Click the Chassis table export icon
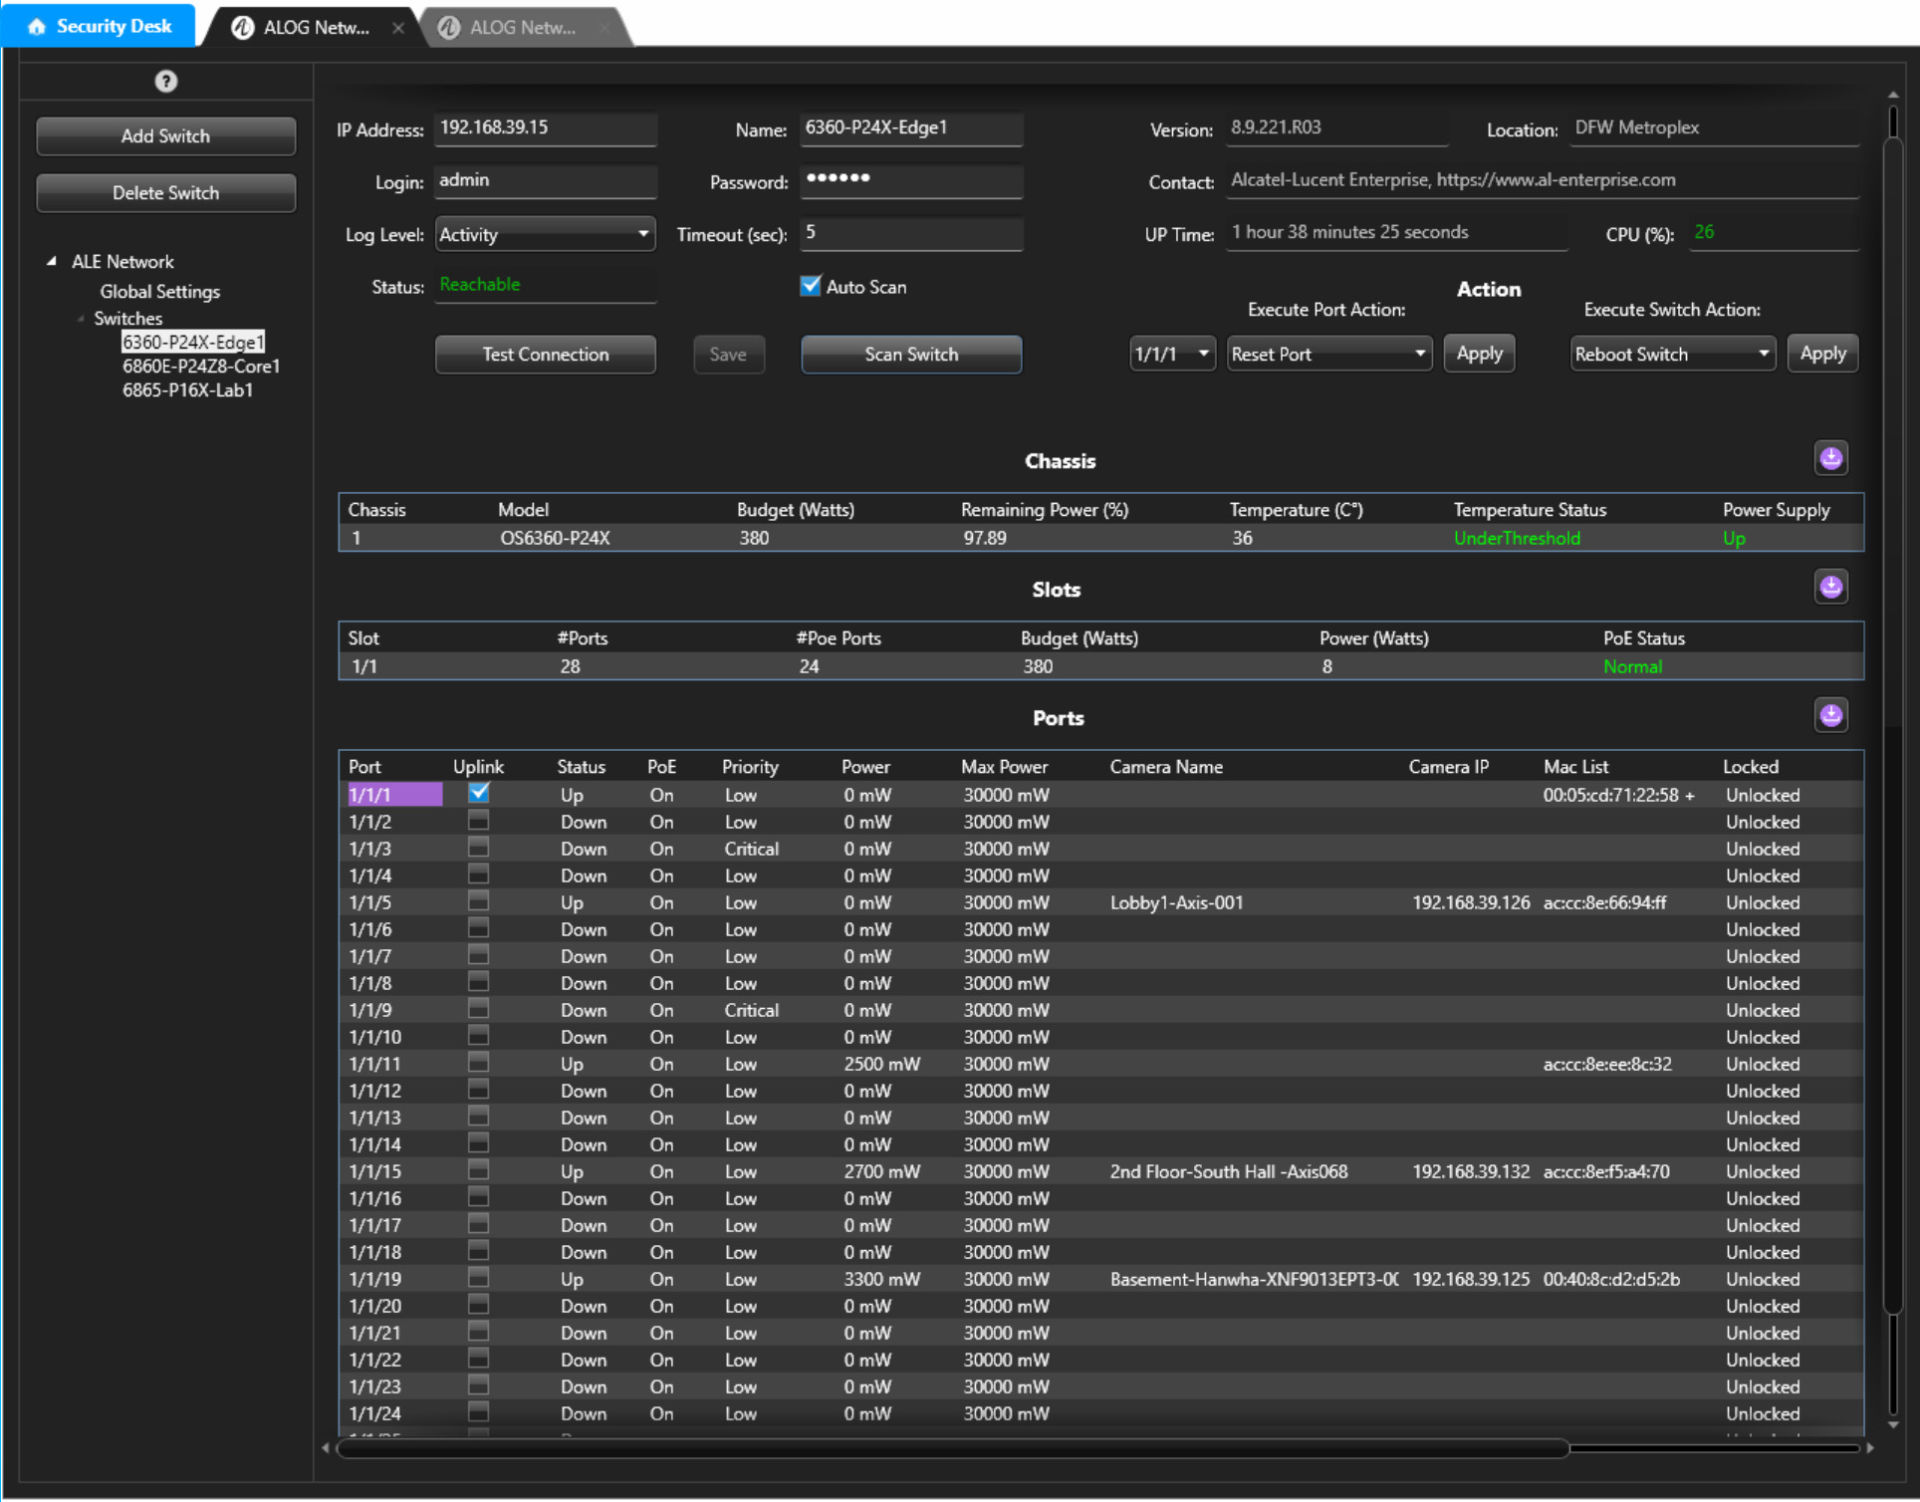The width and height of the screenshot is (1920, 1502). [x=1830, y=459]
